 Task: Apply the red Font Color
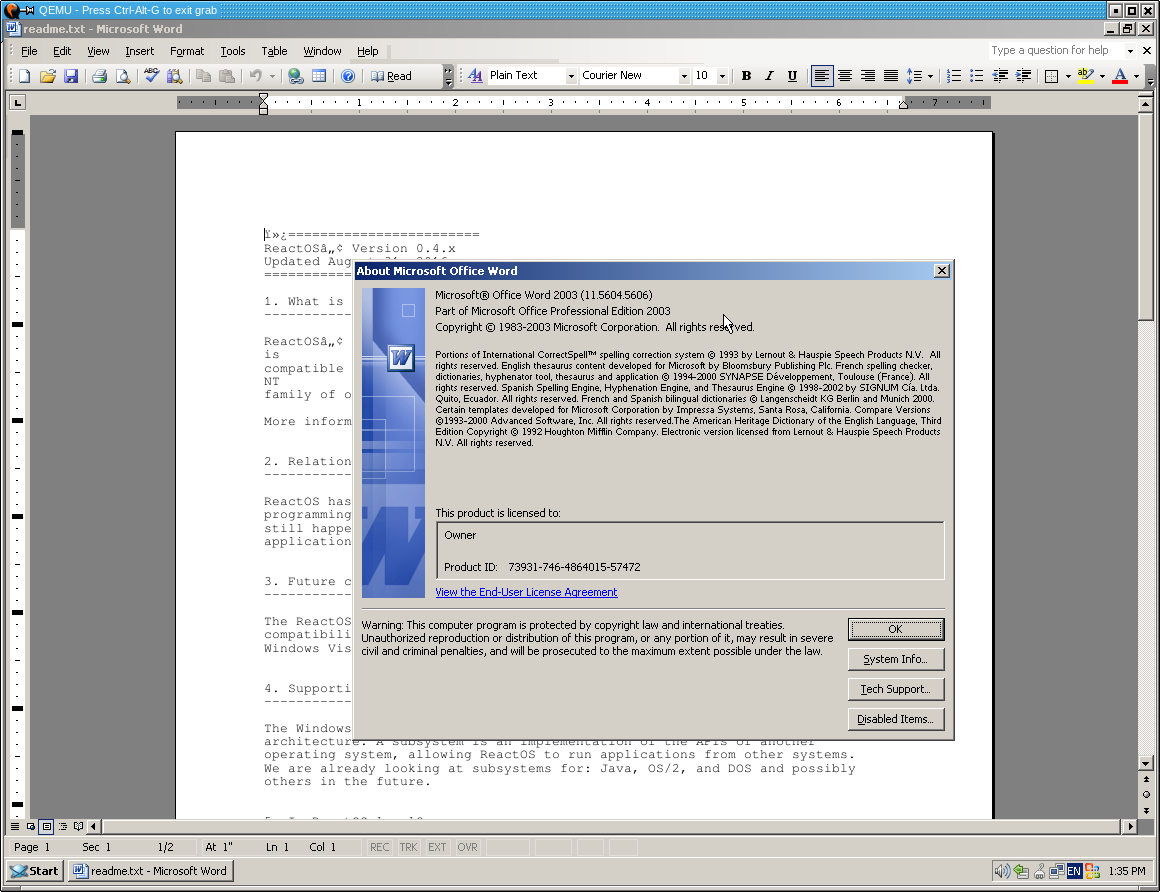click(x=1121, y=76)
